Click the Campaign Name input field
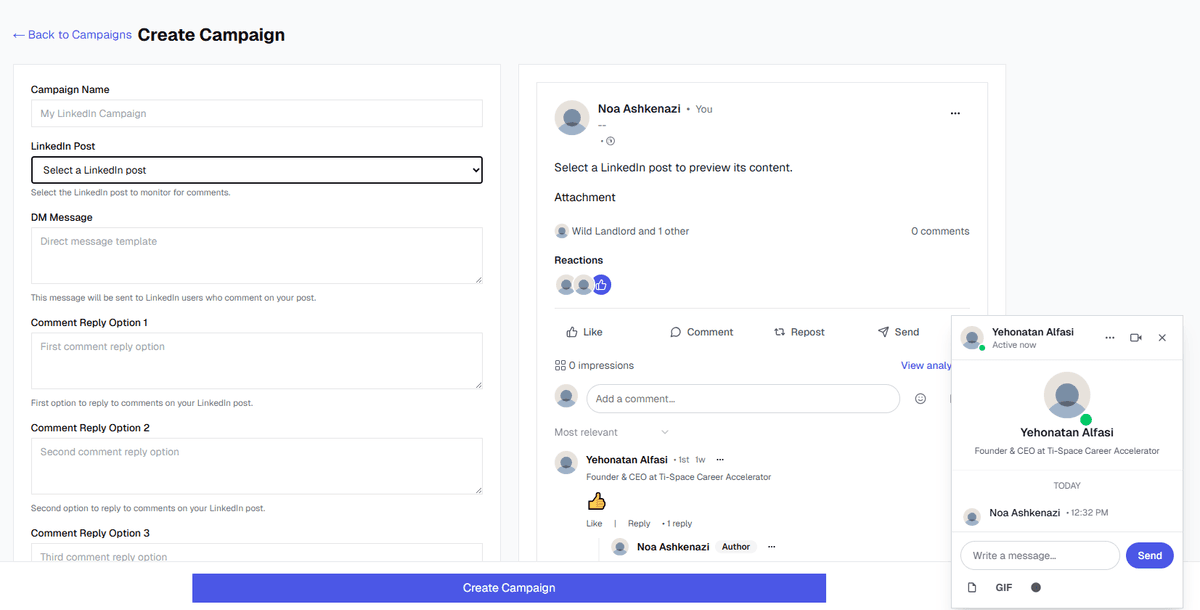 click(256, 113)
